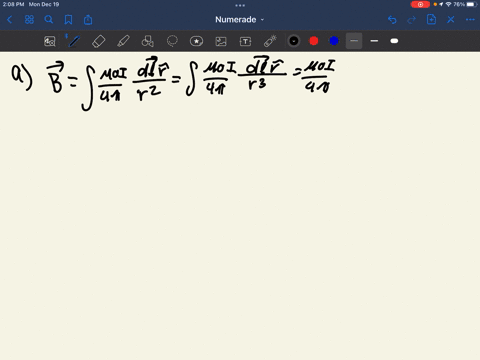Open the Elements sticker tool
This screenshot has height=360, width=480.
(196, 41)
